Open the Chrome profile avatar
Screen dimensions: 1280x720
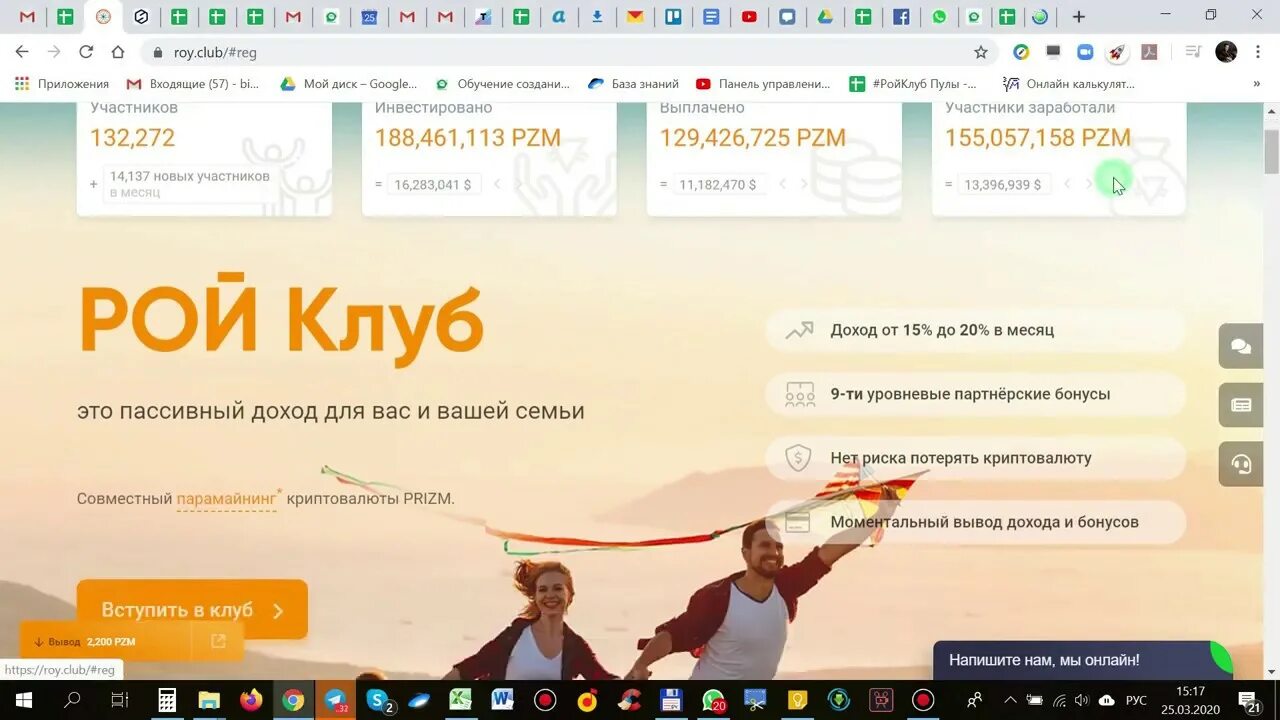[x=1226, y=52]
